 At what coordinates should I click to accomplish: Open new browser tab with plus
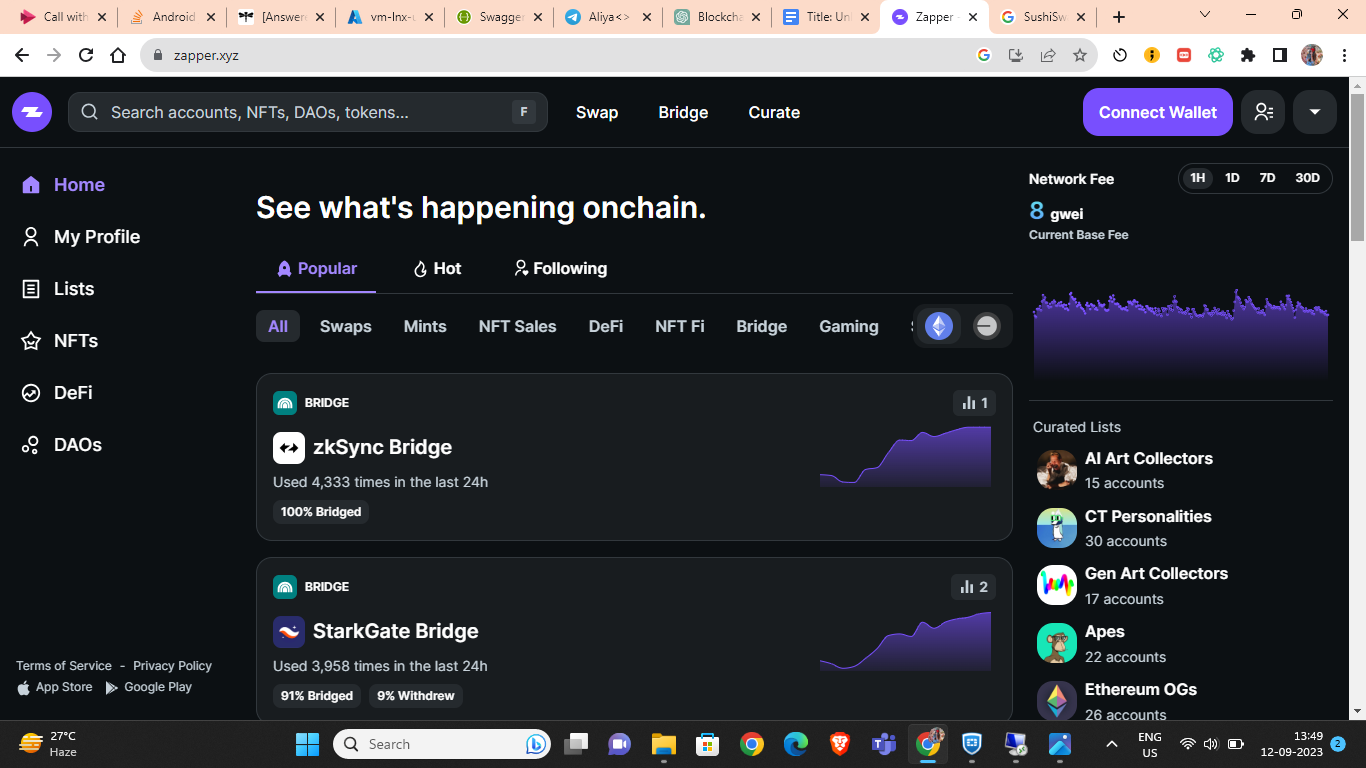(1118, 17)
